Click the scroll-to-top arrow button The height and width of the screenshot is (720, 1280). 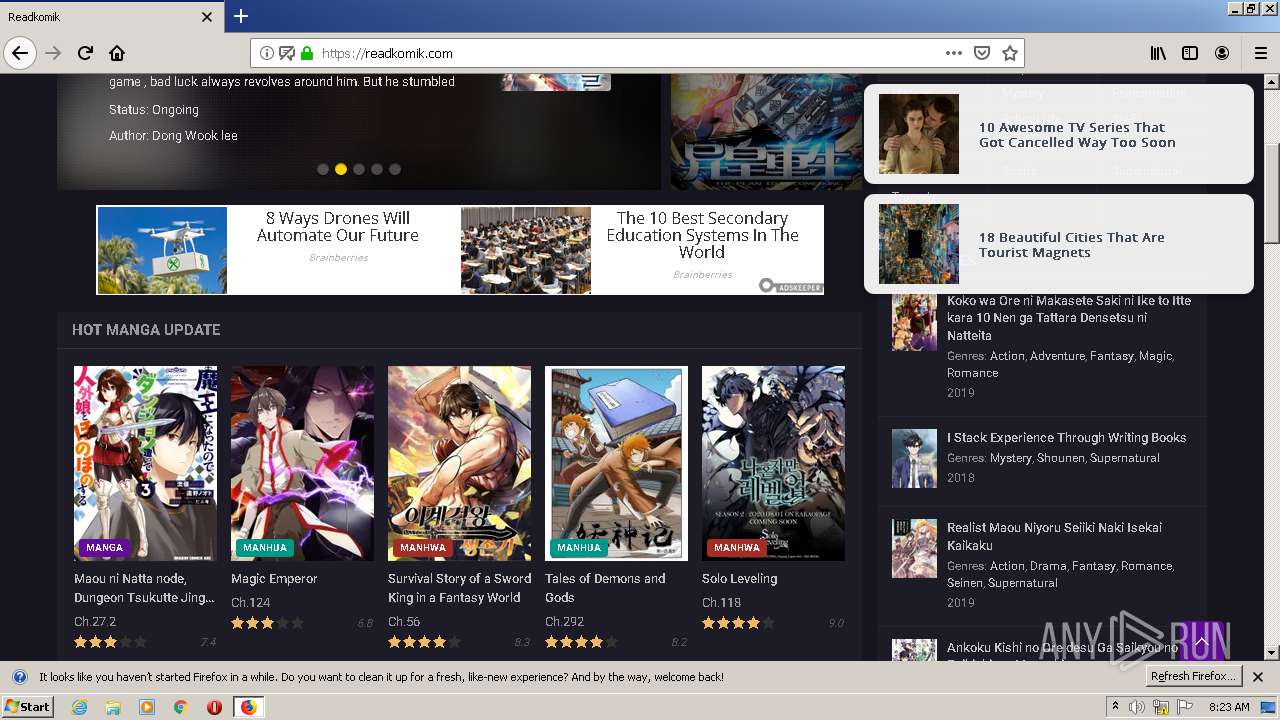(1201, 641)
